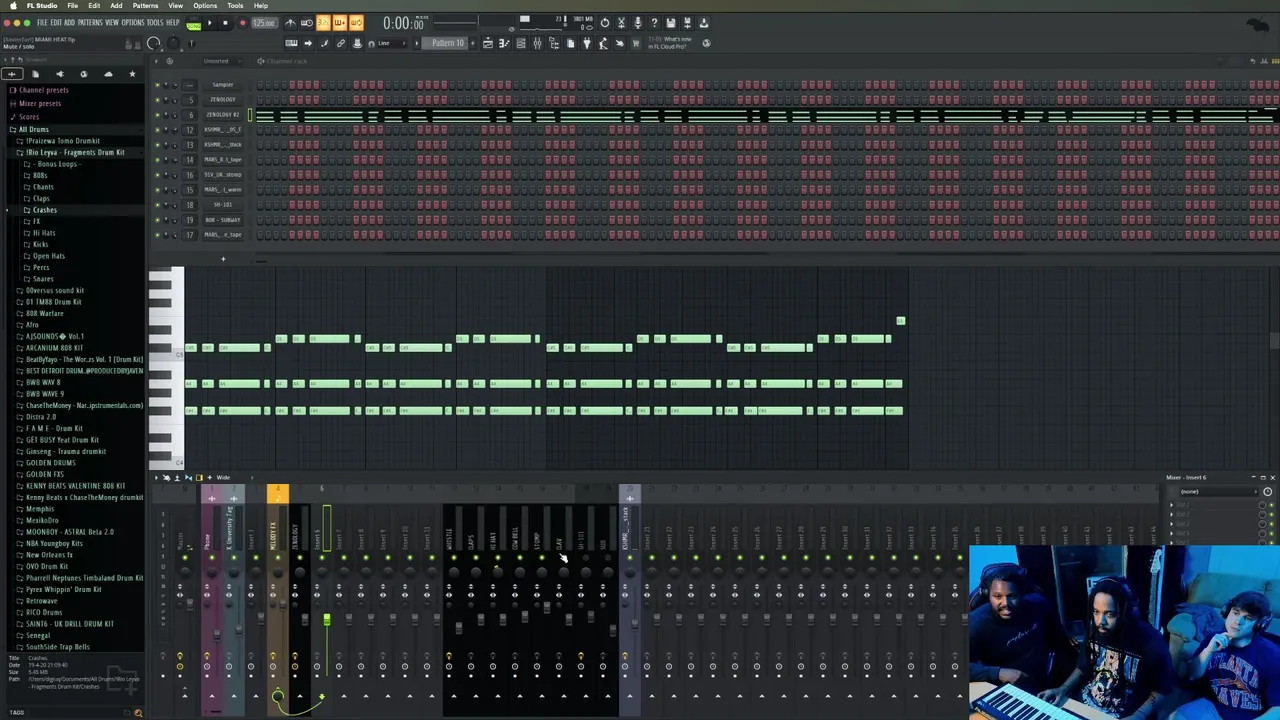Mute the Sampler channel green light
1280x720 pixels.
pyautogui.click(x=156, y=85)
